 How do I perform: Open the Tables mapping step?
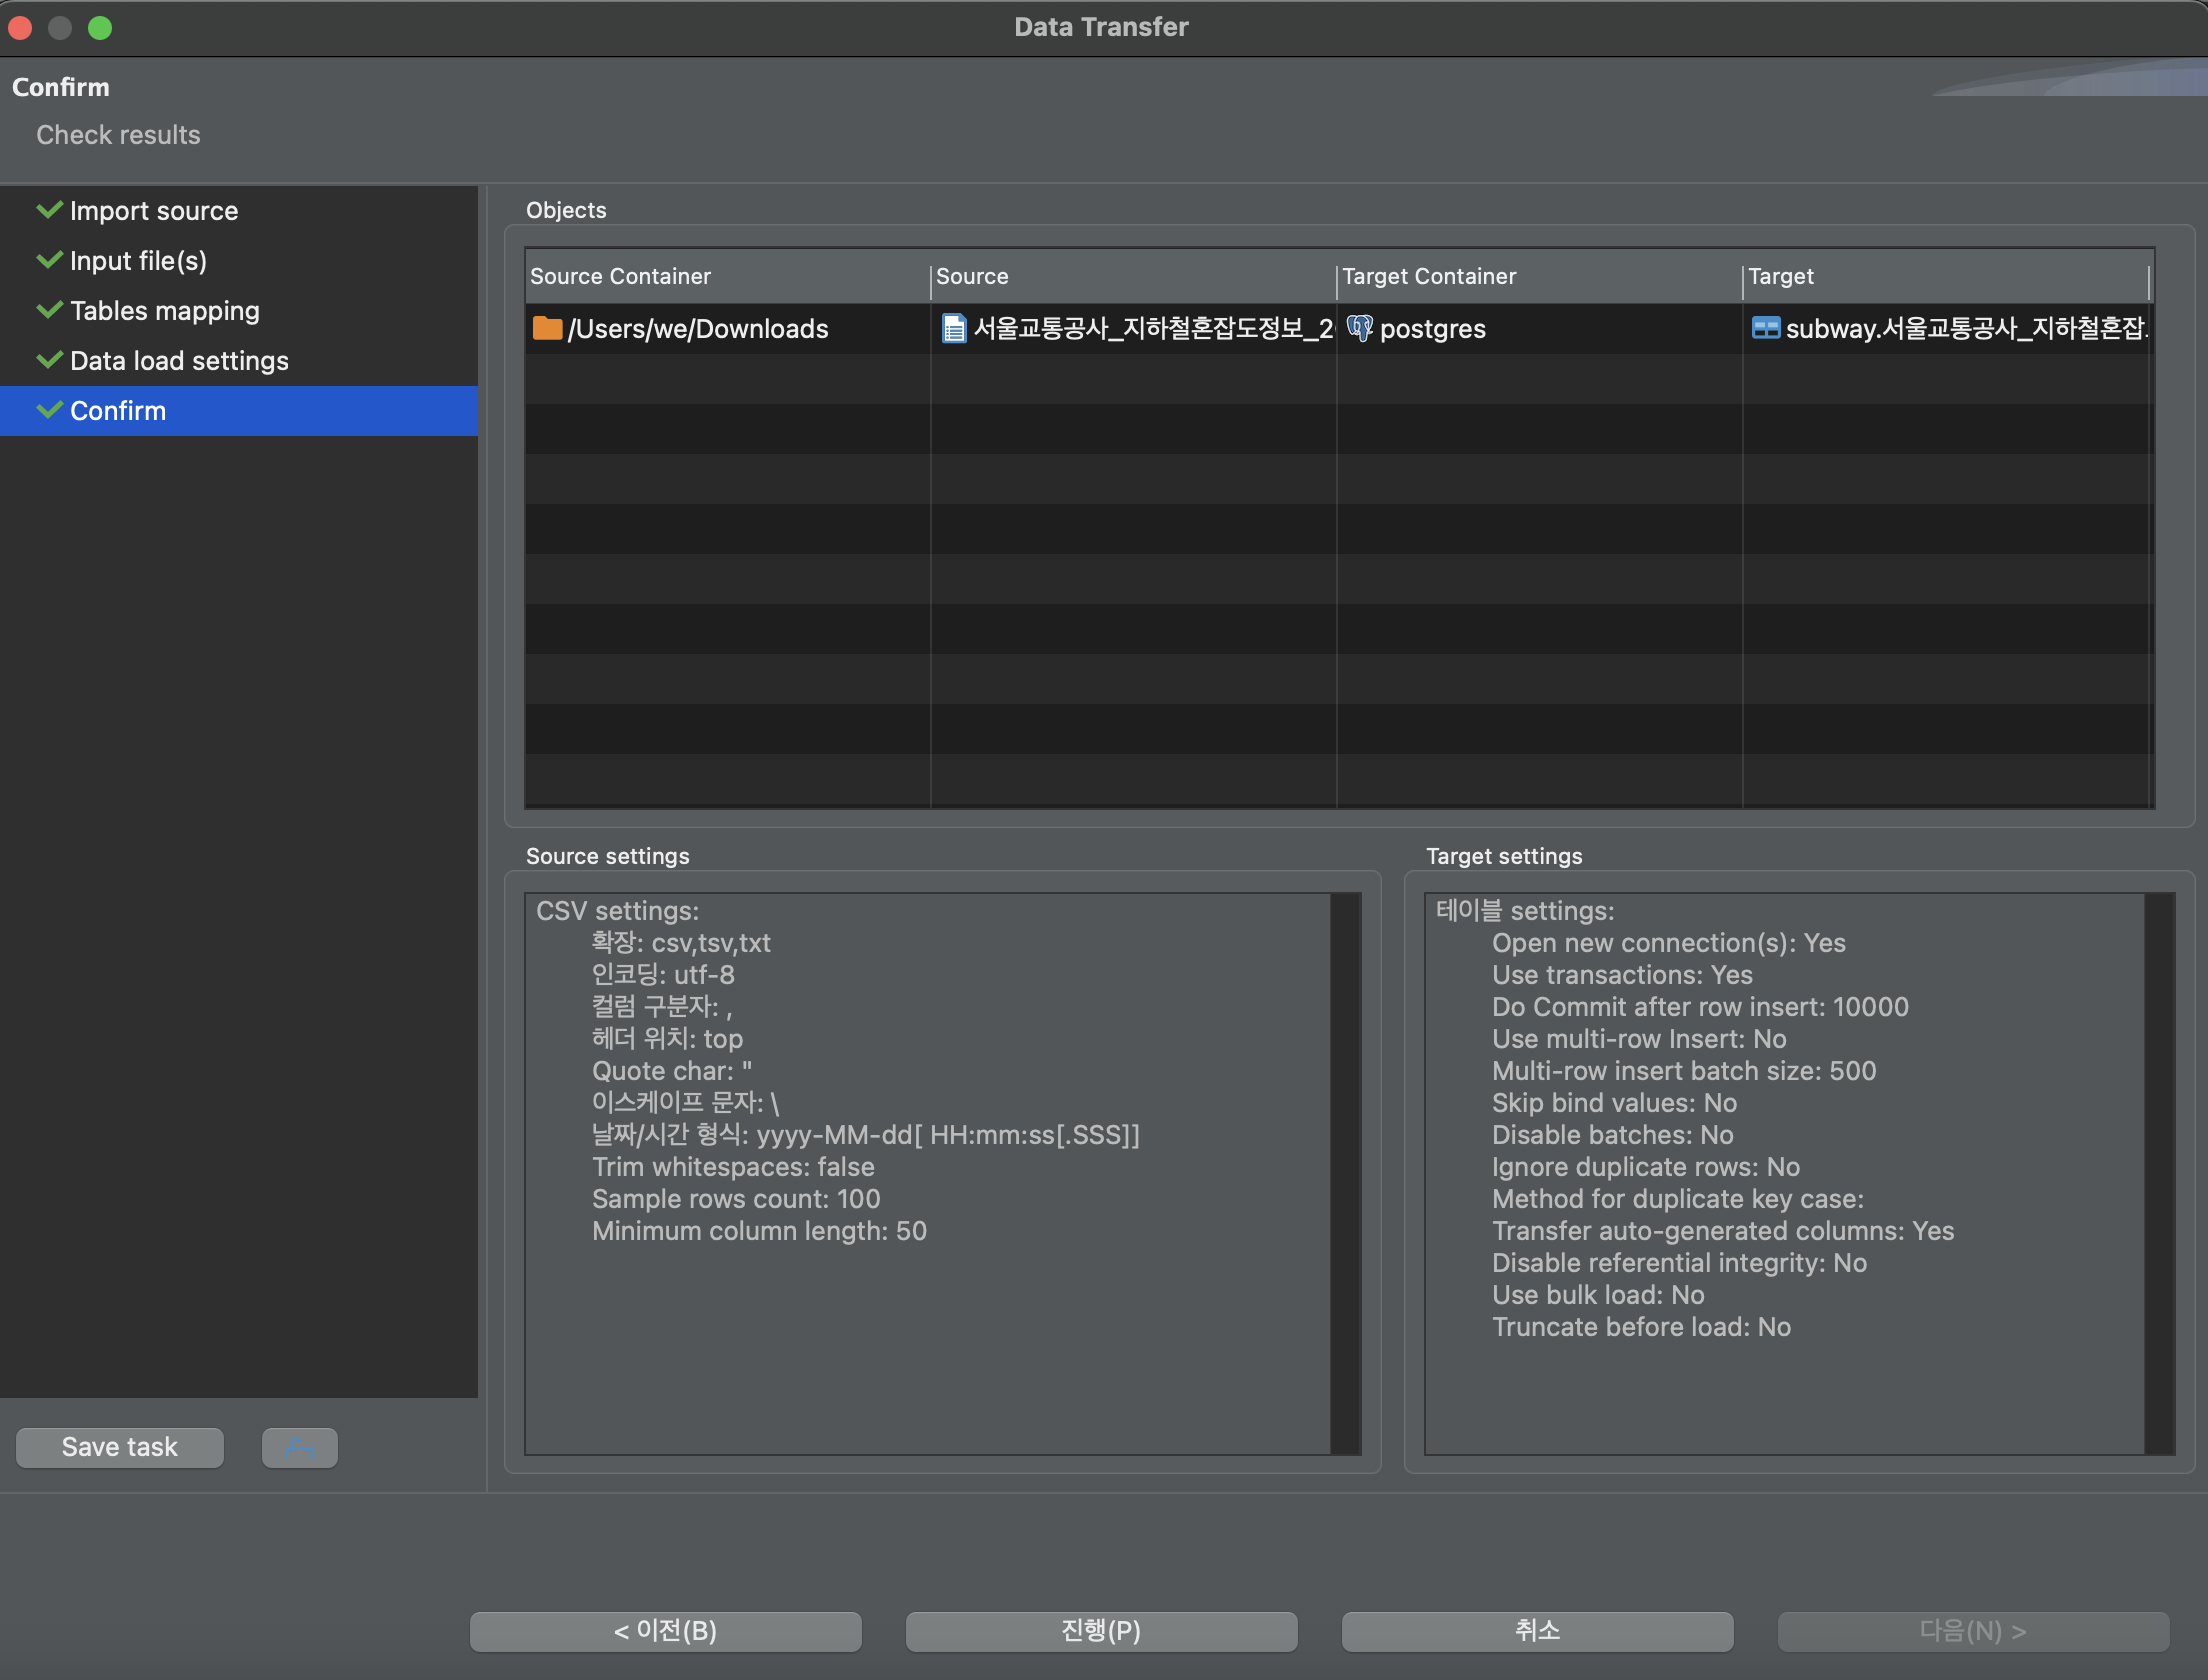(x=164, y=311)
